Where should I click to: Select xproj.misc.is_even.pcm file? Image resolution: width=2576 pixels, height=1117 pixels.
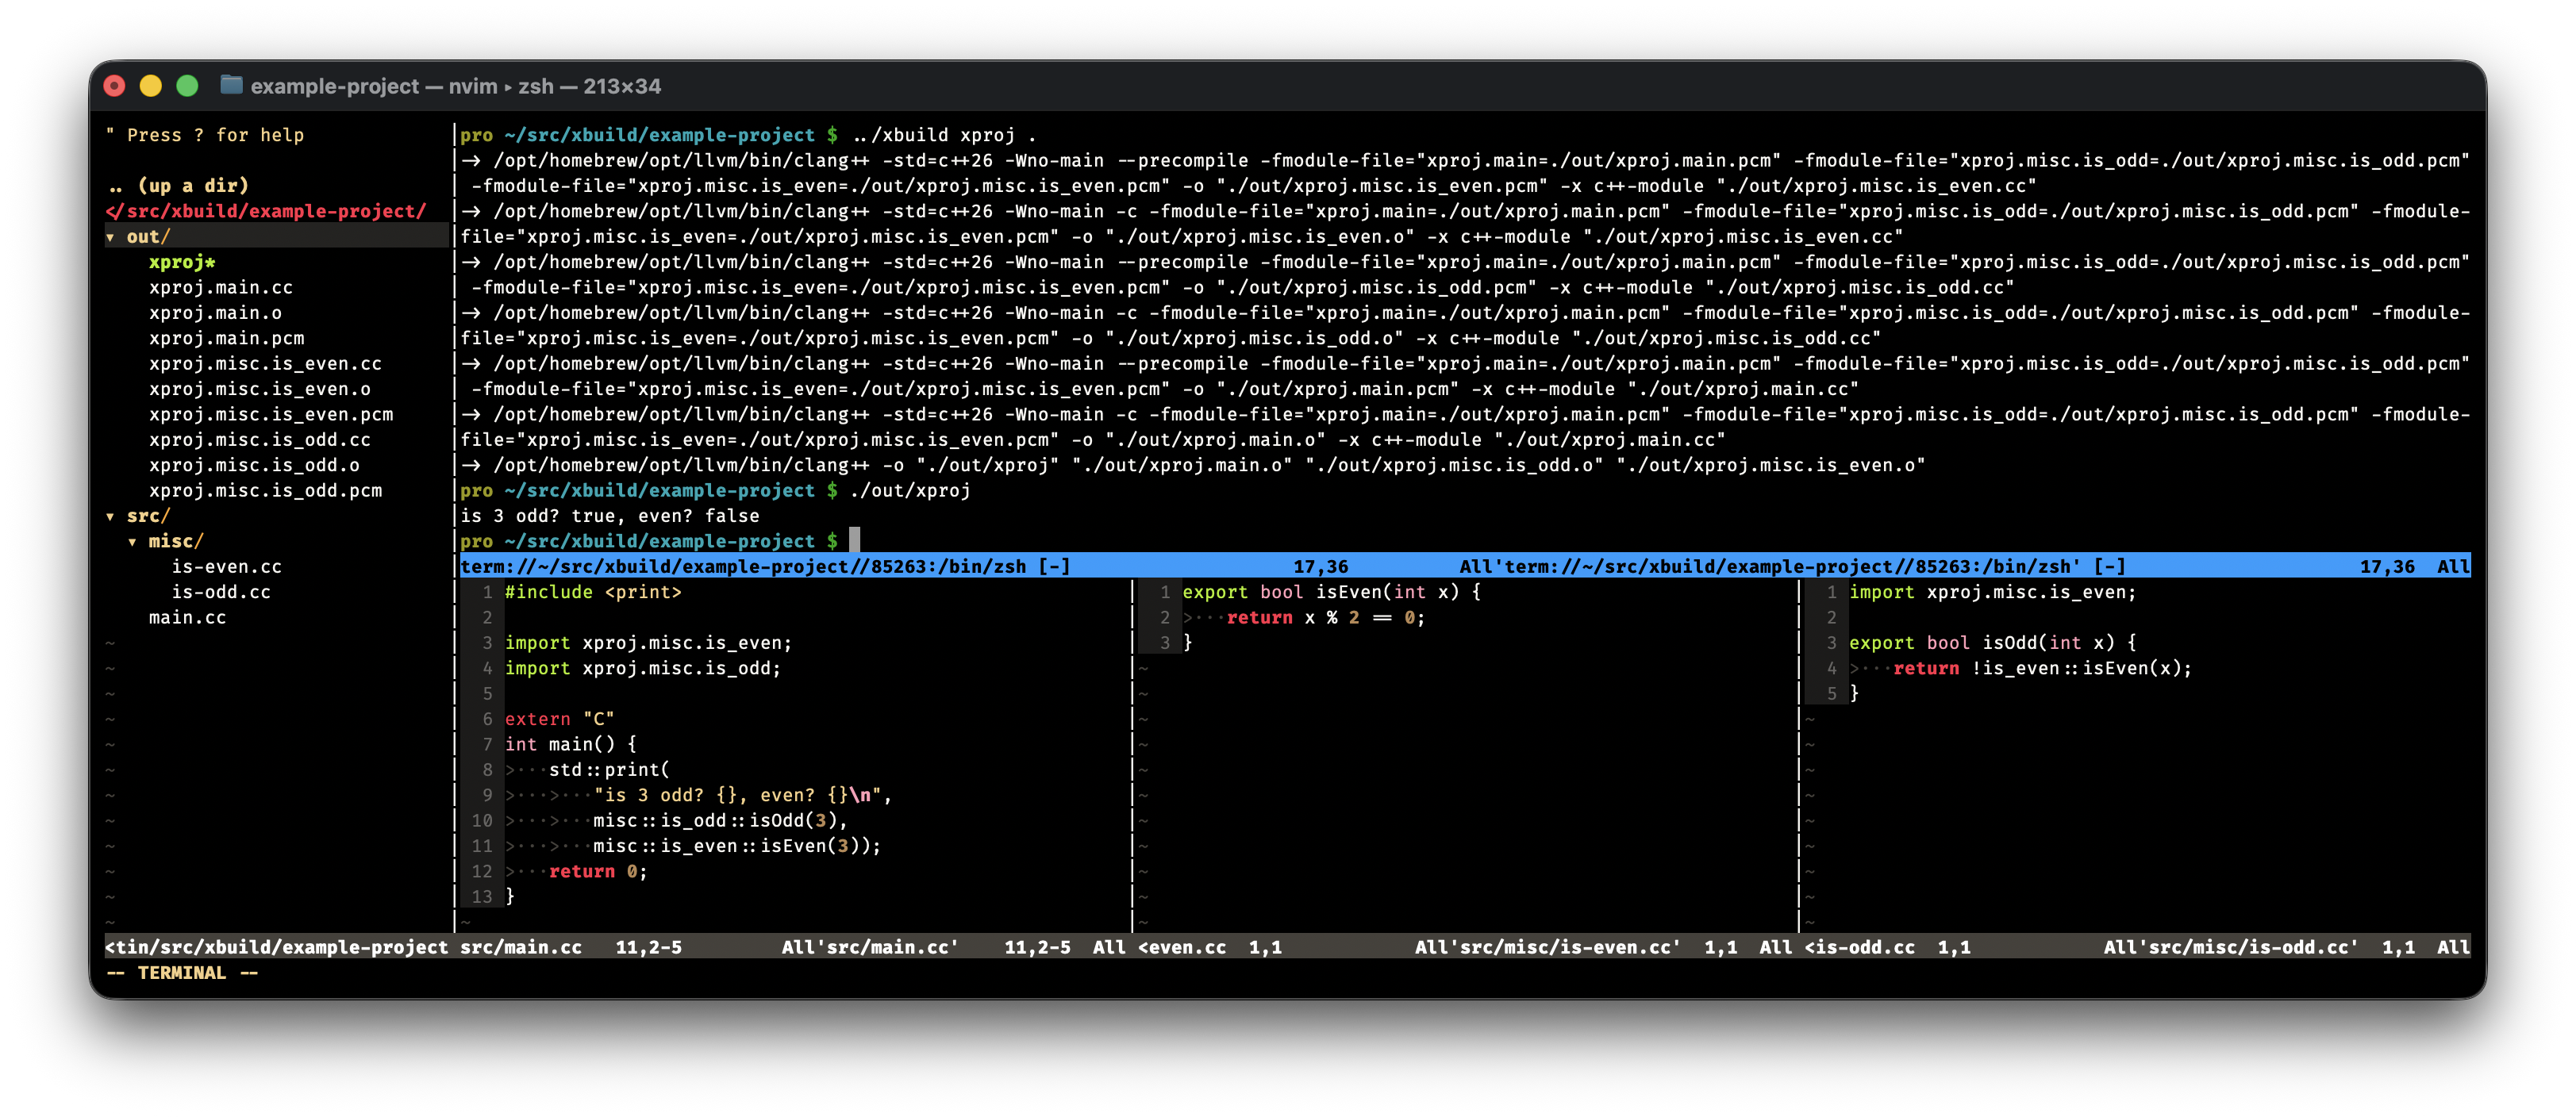pos(271,414)
